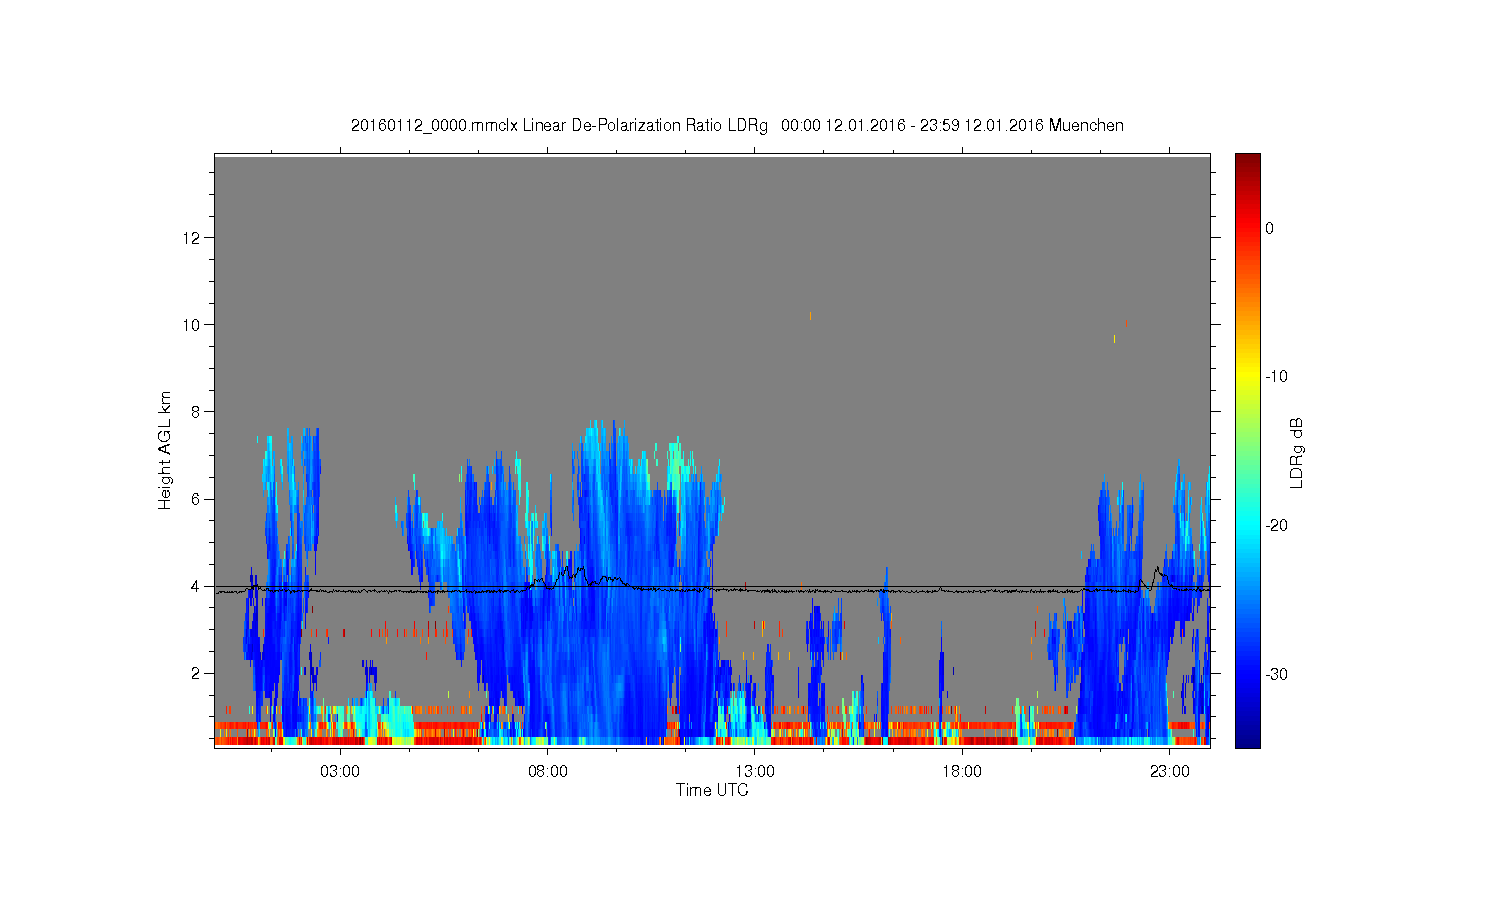
Task: Click the 18:00 time tick label
Action: (x=962, y=772)
